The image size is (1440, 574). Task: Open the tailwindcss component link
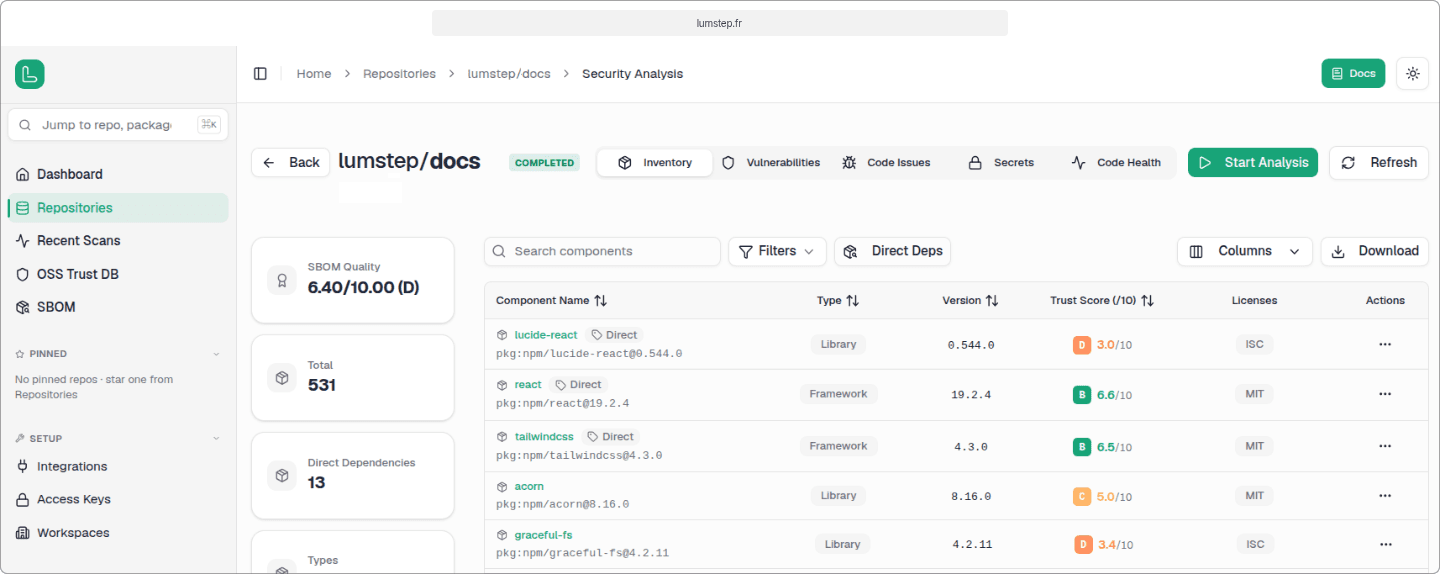click(x=544, y=436)
